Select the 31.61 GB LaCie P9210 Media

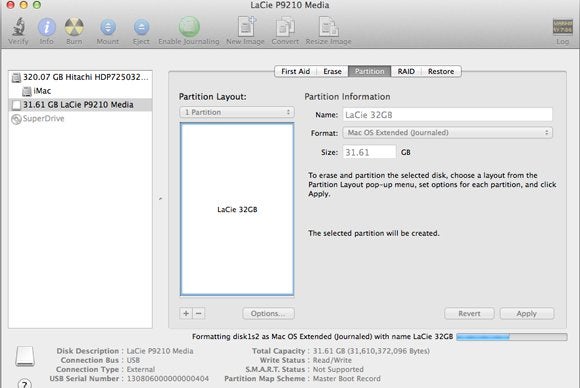(80, 105)
